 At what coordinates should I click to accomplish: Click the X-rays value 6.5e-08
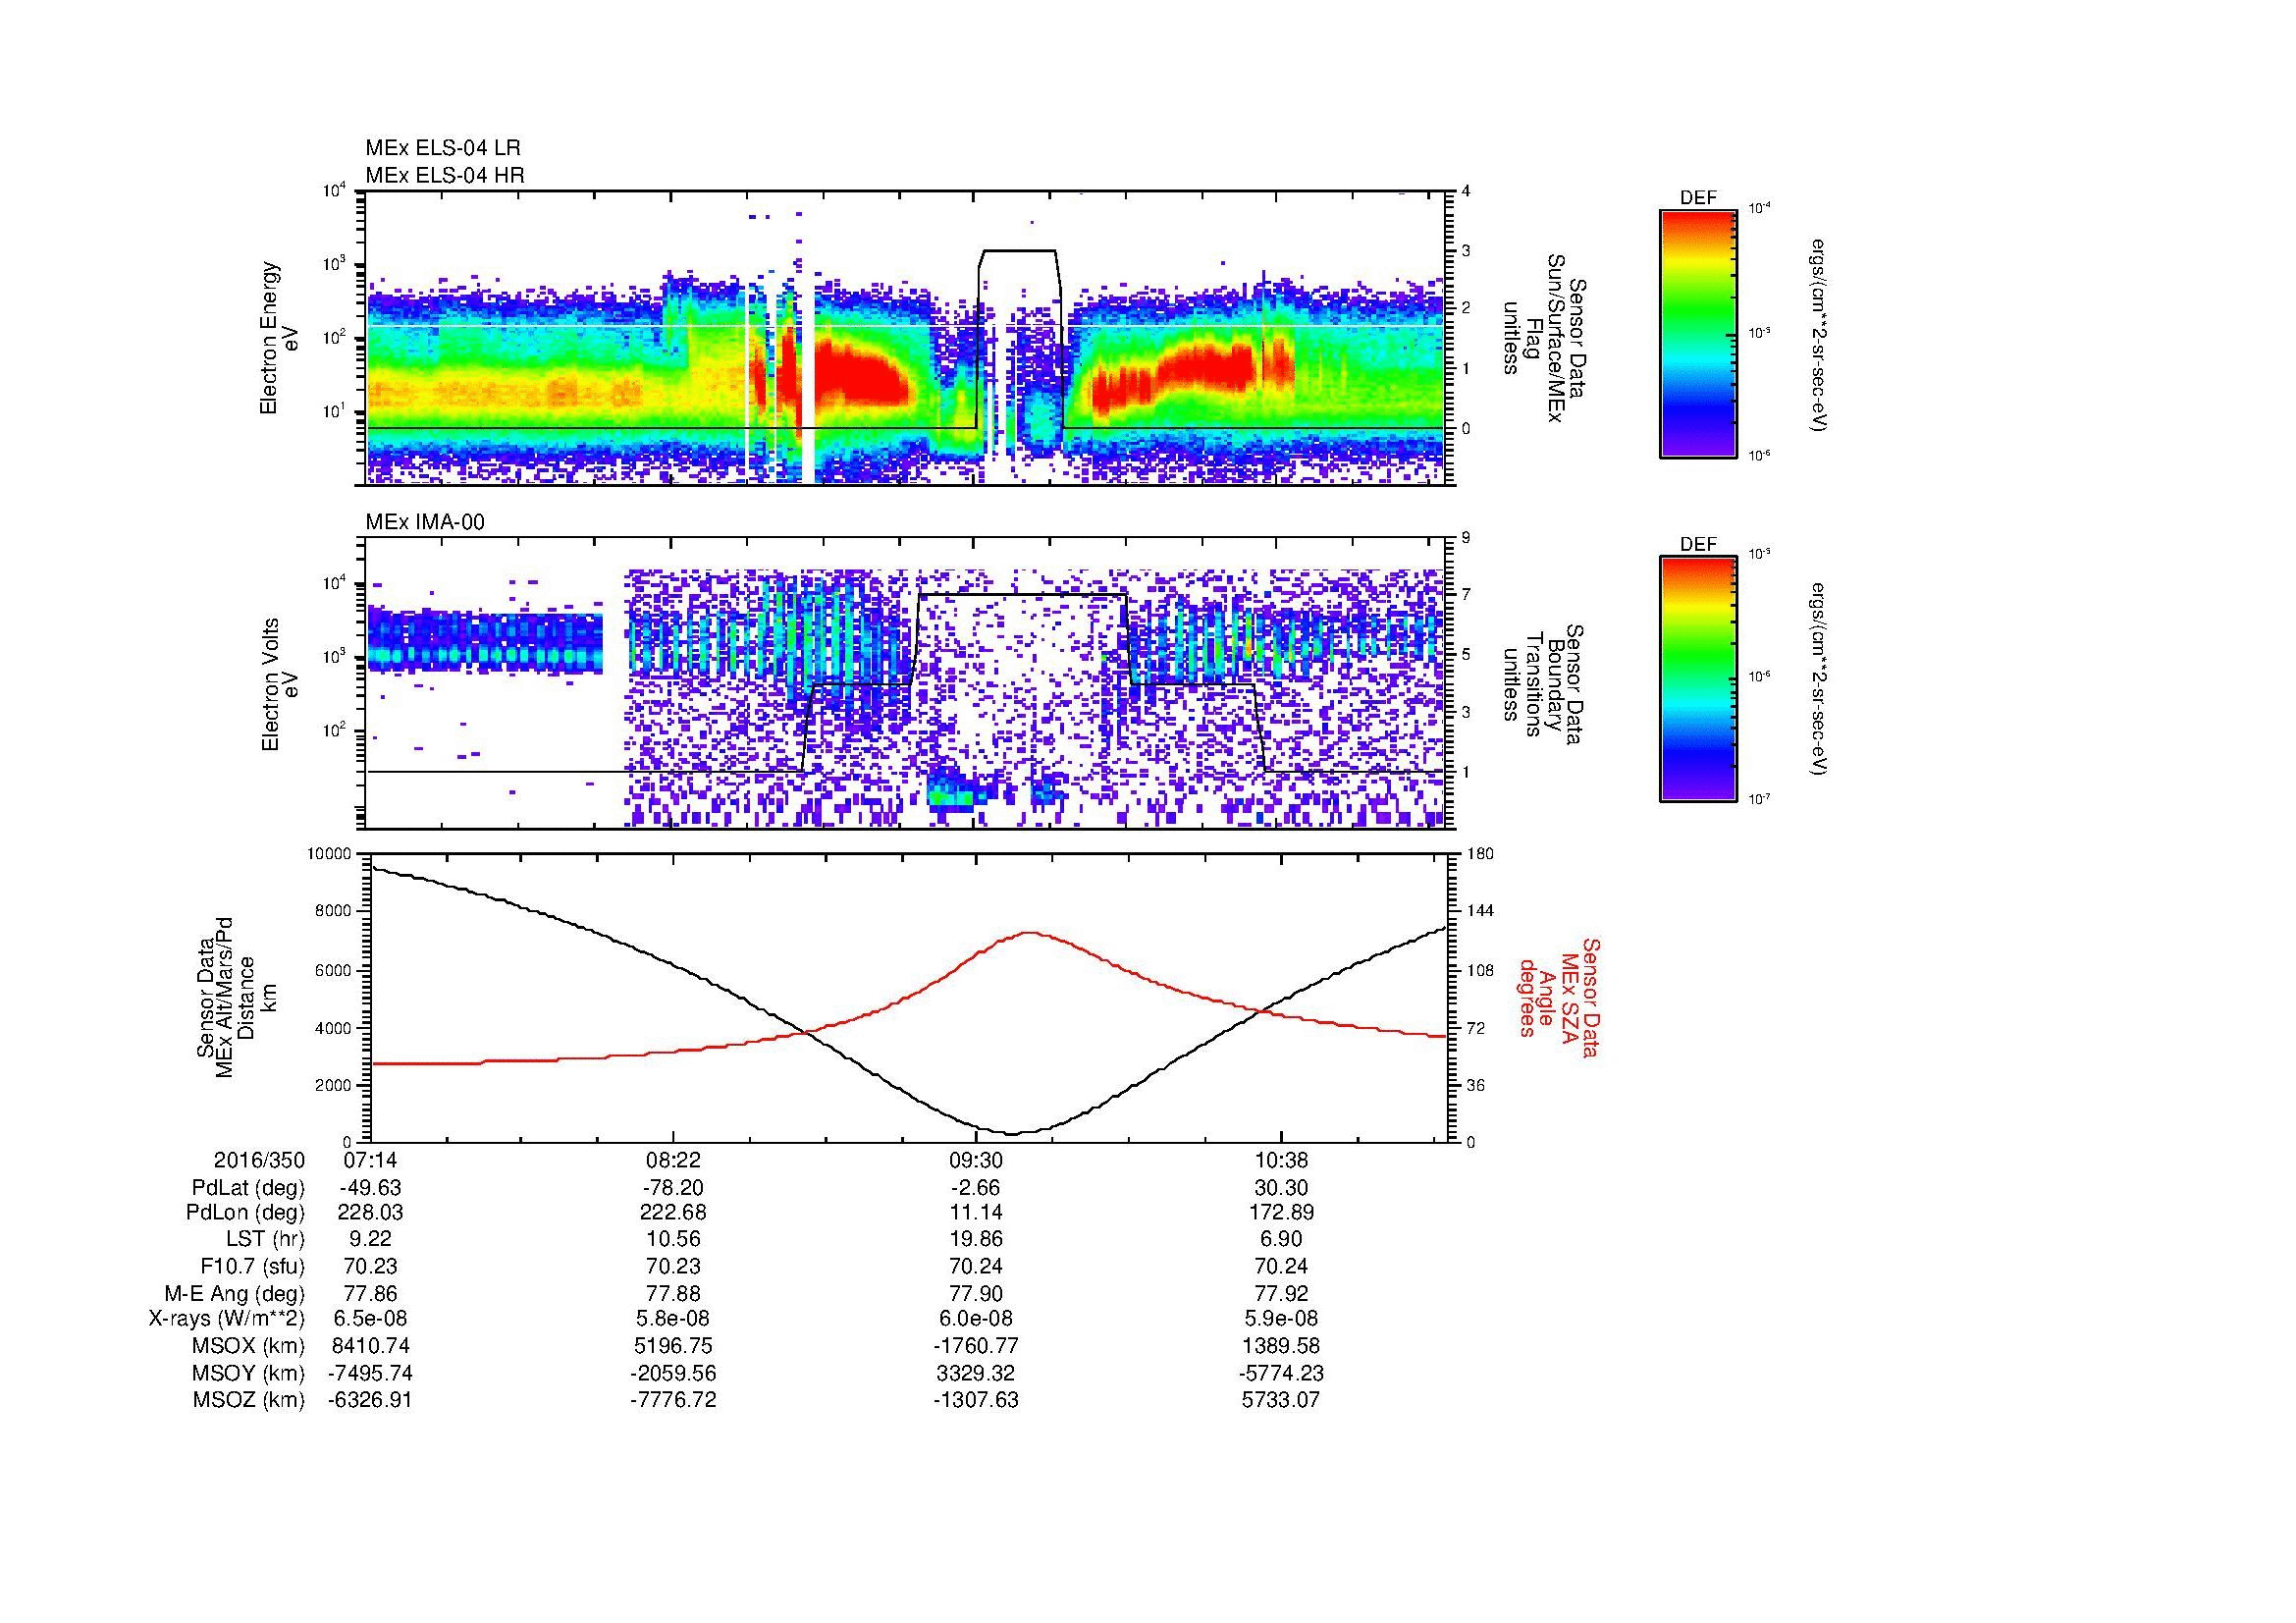pos(371,1319)
